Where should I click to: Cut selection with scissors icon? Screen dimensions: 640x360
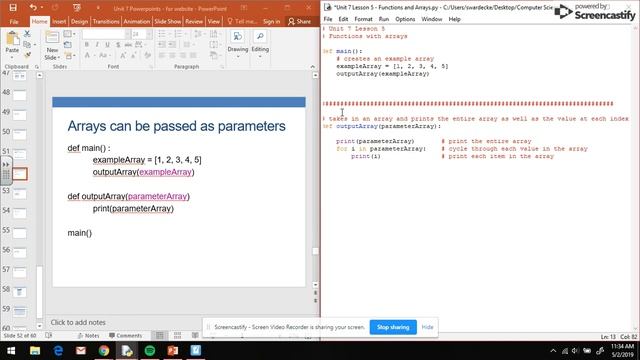click(x=27, y=34)
